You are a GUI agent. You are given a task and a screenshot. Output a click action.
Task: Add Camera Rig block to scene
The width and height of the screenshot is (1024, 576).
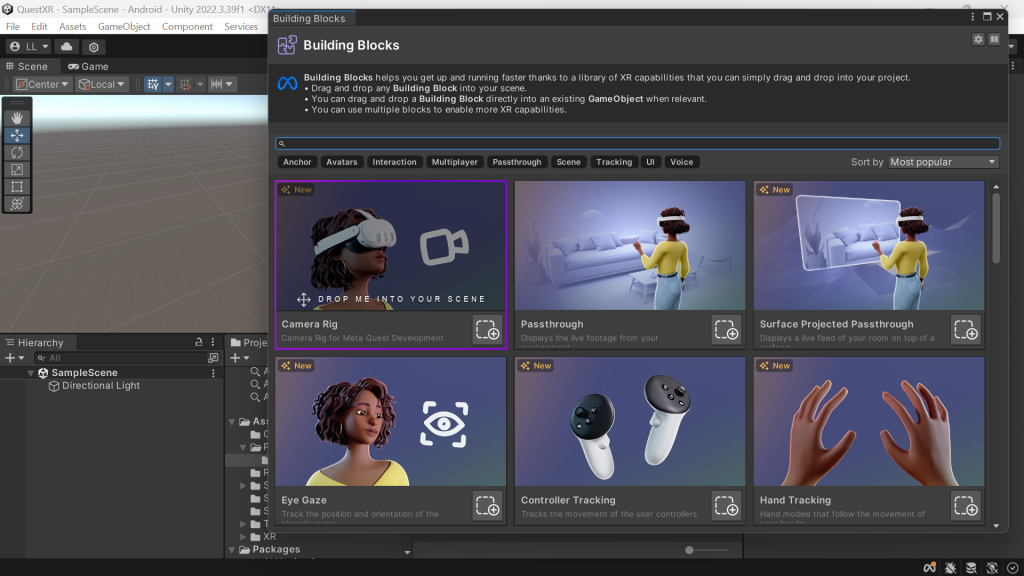tap(487, 330)
